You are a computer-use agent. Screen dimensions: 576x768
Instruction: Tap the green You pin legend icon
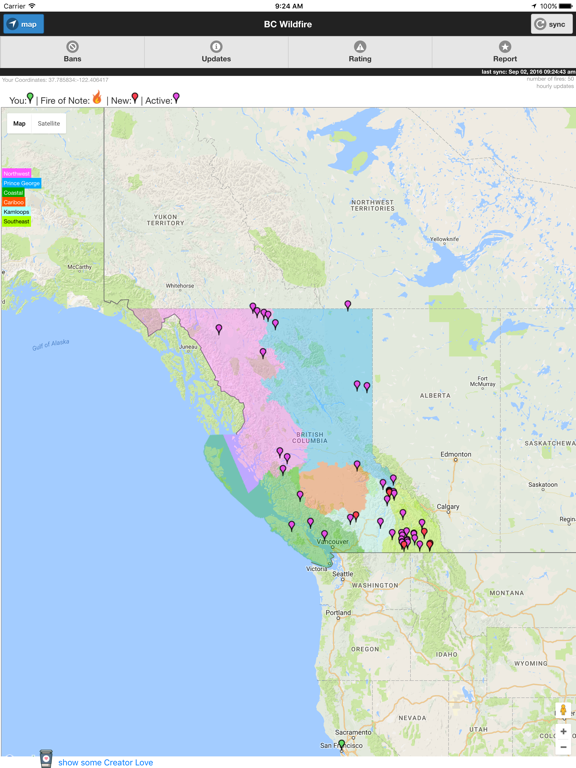[x=30, y=98]
